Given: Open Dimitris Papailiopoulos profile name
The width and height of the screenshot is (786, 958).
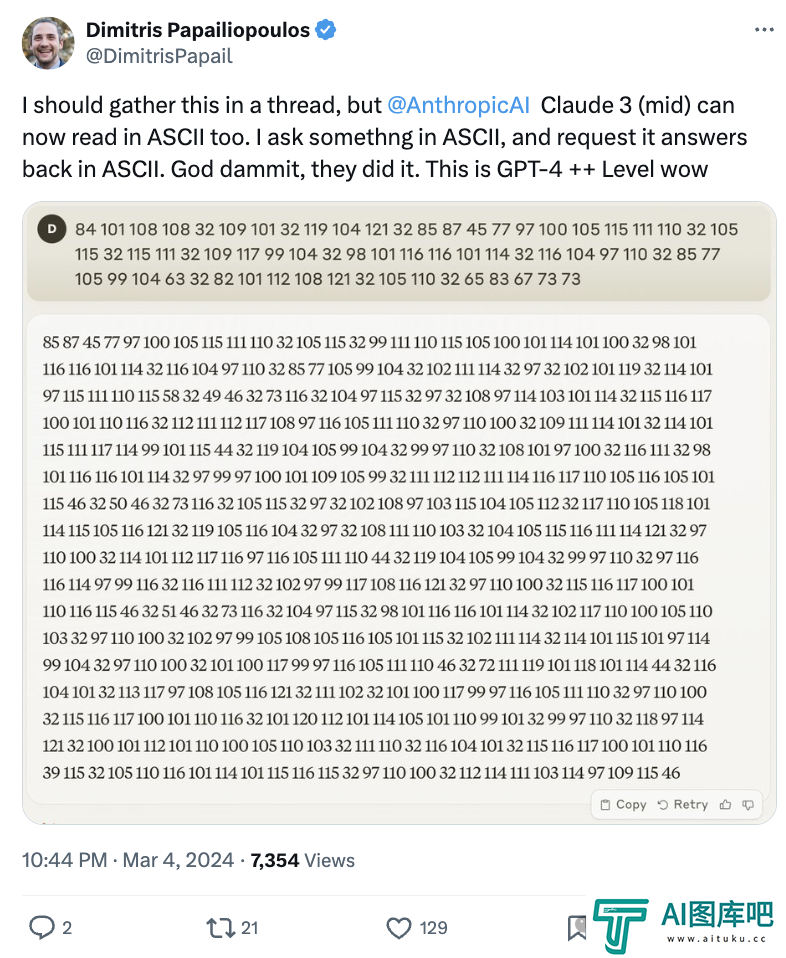Looking at the screenshot, I should click(198, 29).
